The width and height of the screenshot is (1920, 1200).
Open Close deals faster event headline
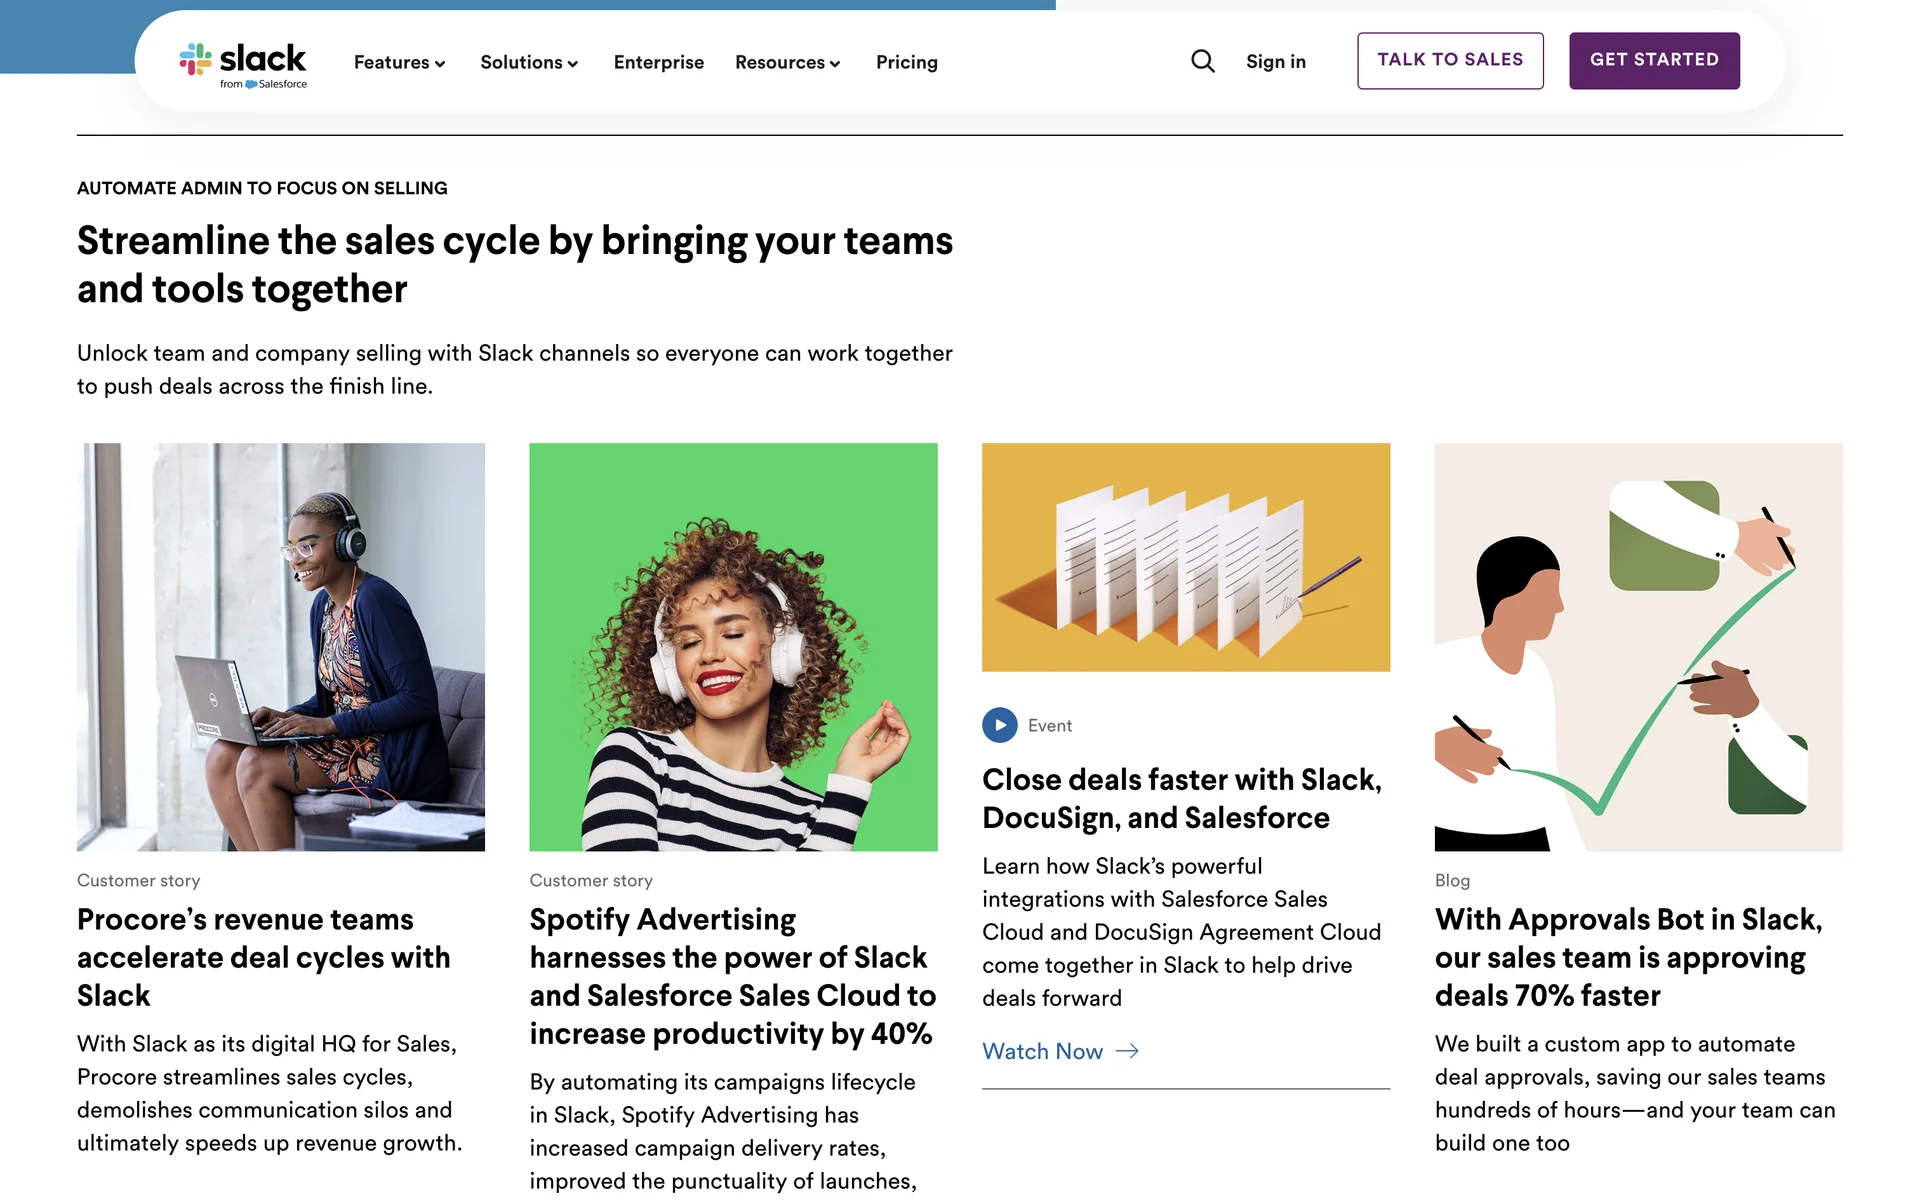[1181, 798]
